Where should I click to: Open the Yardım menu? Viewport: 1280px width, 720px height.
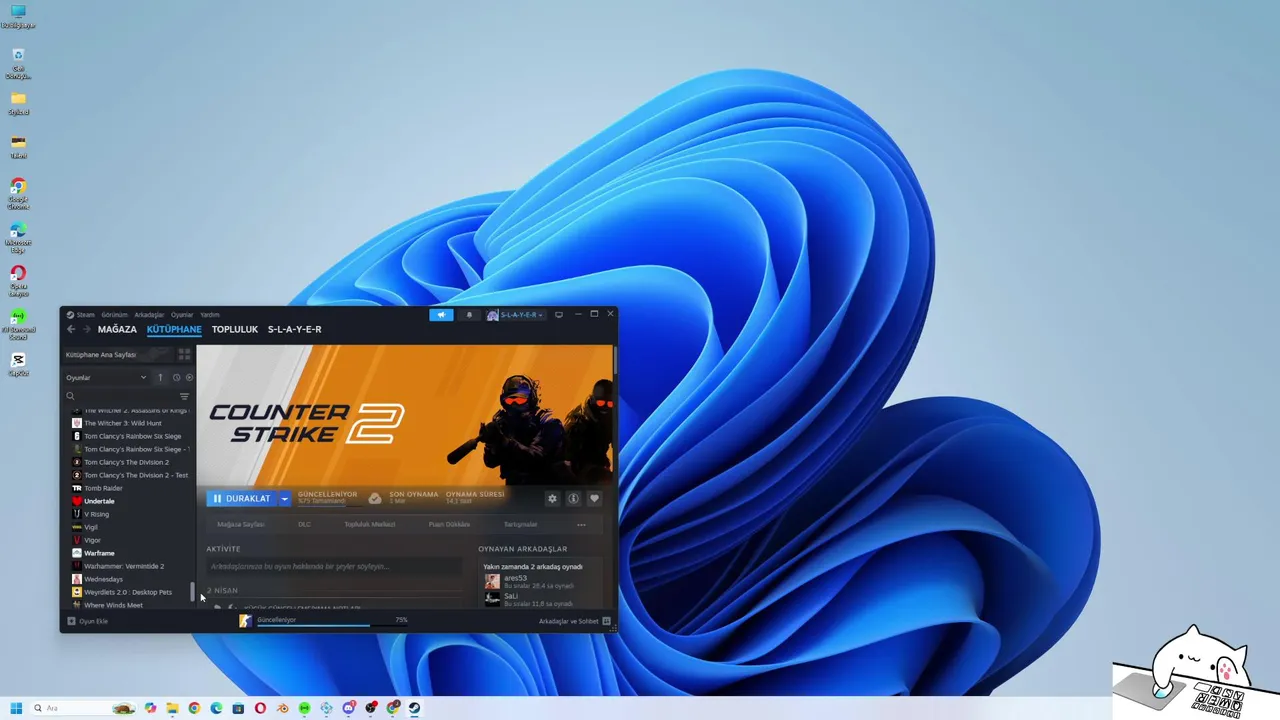[209, 315]
